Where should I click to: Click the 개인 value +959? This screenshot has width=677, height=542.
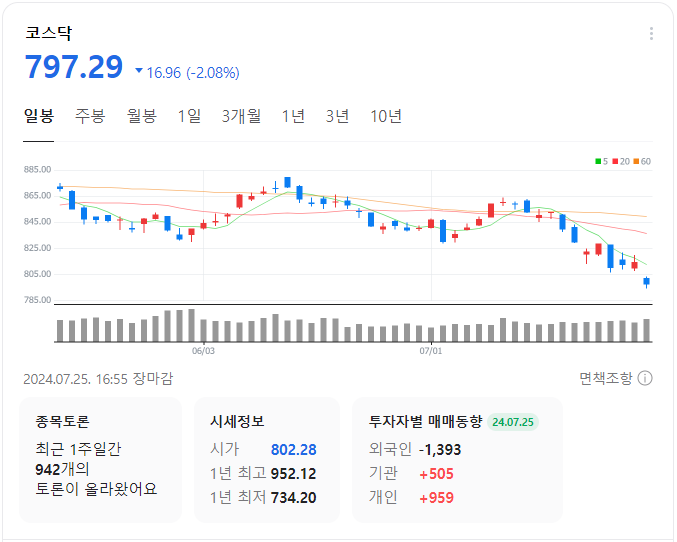437,498
